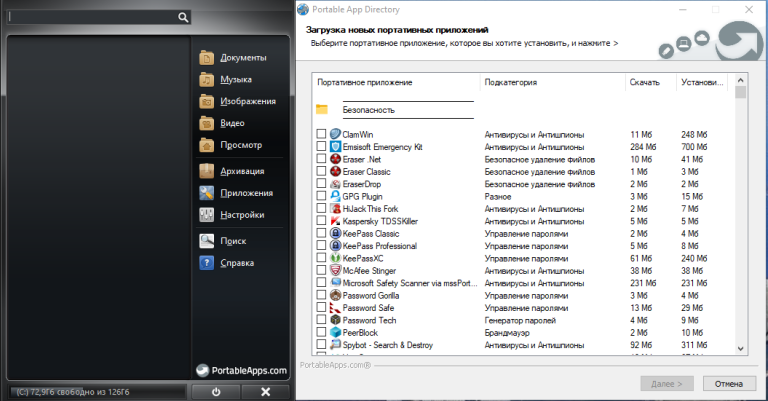Image resolution: width=768 pixels, height=401 pixels.
Task: Click the EraserDrop icon
Action: (x=335, y=184)
